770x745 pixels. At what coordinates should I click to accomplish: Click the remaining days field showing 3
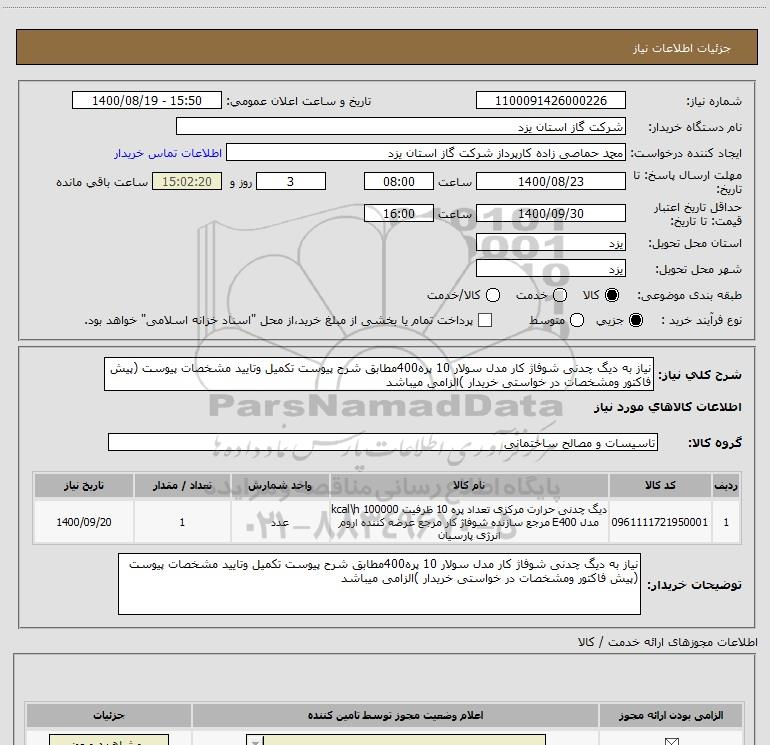click(x=291, y=181)
